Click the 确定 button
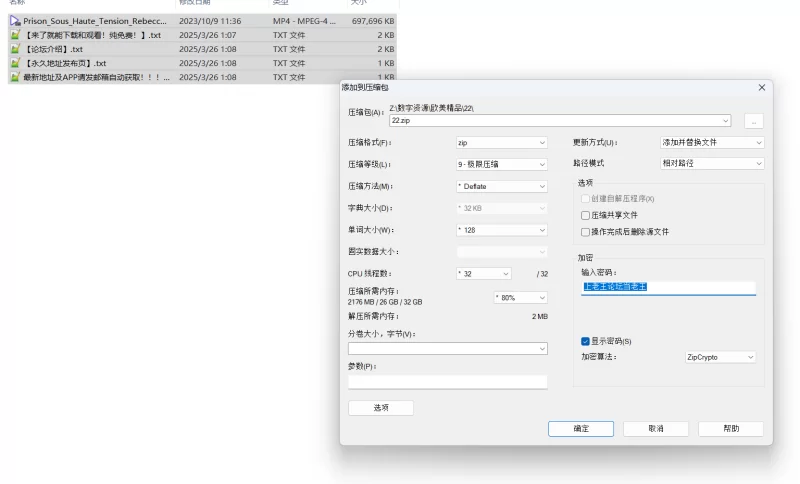 pyautogui.click(x=581, y=429)
